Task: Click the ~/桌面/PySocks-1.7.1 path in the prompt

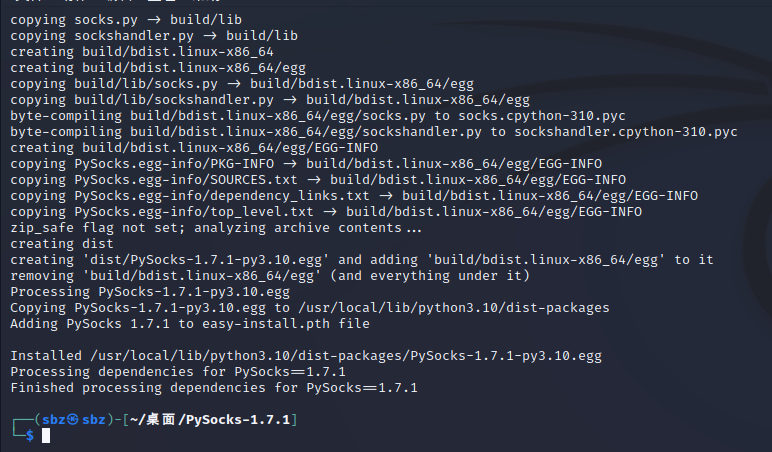Action: [x=210, y=420]
